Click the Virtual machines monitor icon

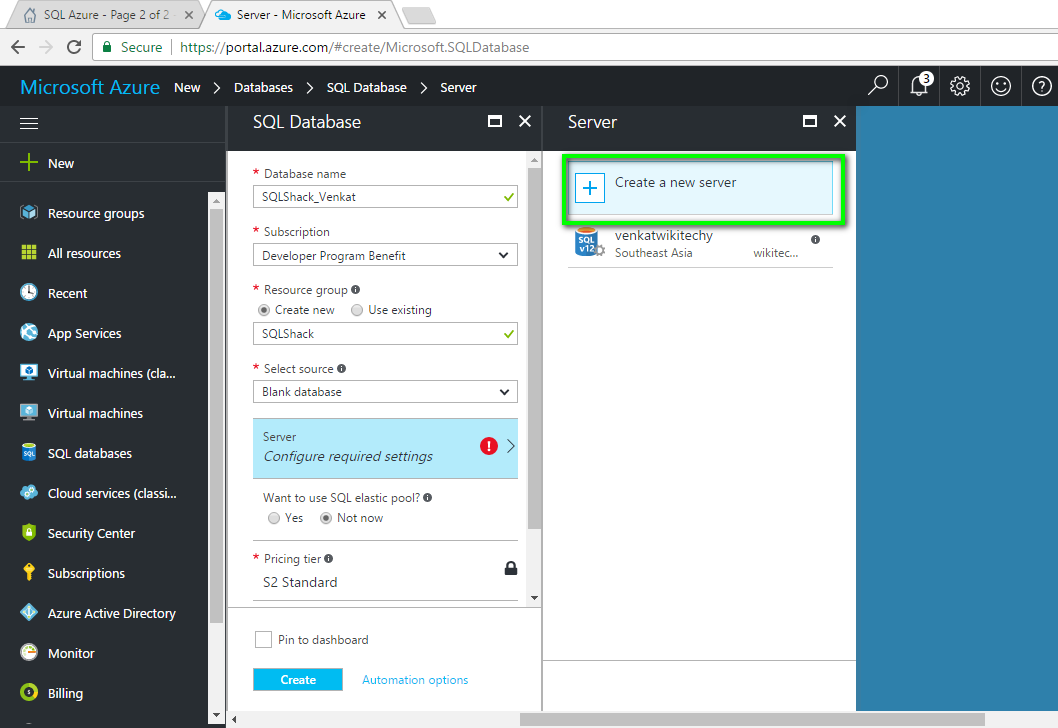(x=29, y=412)
